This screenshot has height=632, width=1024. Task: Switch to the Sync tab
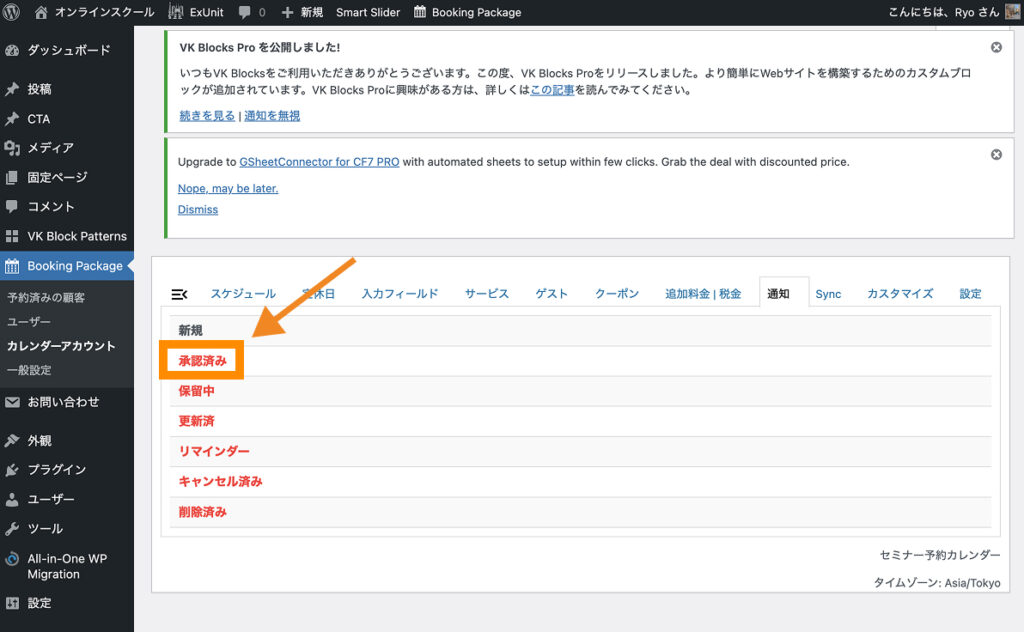tap(828, 294)
